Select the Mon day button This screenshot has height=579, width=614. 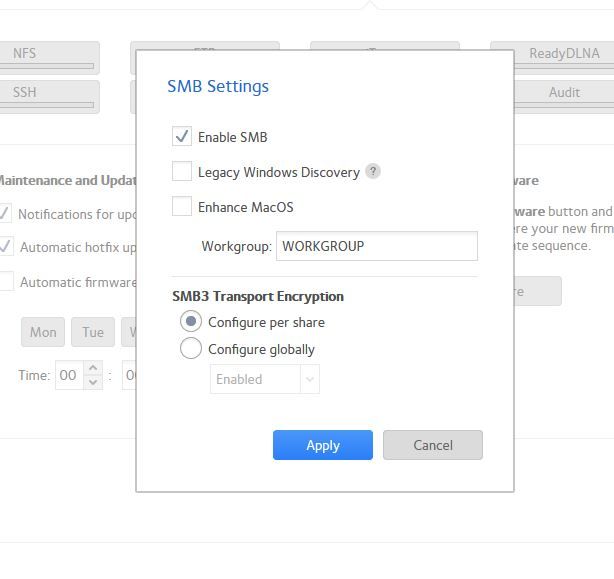click(43, 332)
